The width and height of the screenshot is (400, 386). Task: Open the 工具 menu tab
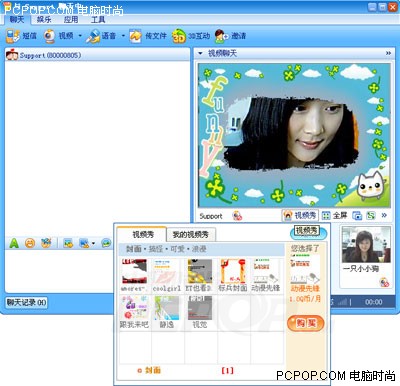(98, 20)
